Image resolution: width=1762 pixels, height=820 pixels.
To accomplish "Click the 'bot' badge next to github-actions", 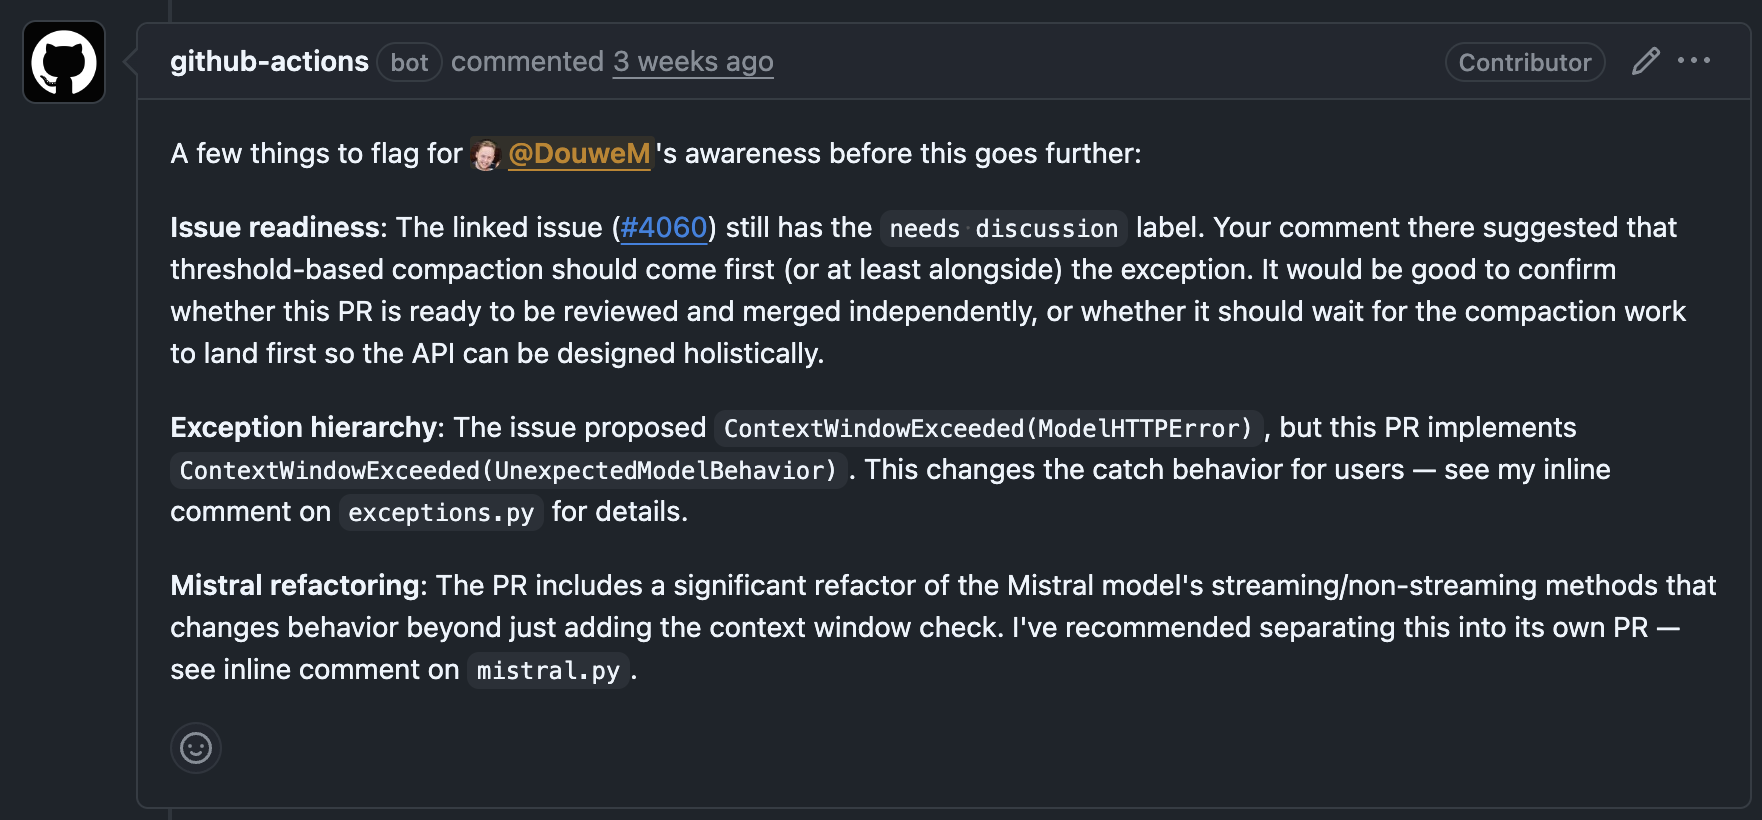I will (x=409, y=62).
